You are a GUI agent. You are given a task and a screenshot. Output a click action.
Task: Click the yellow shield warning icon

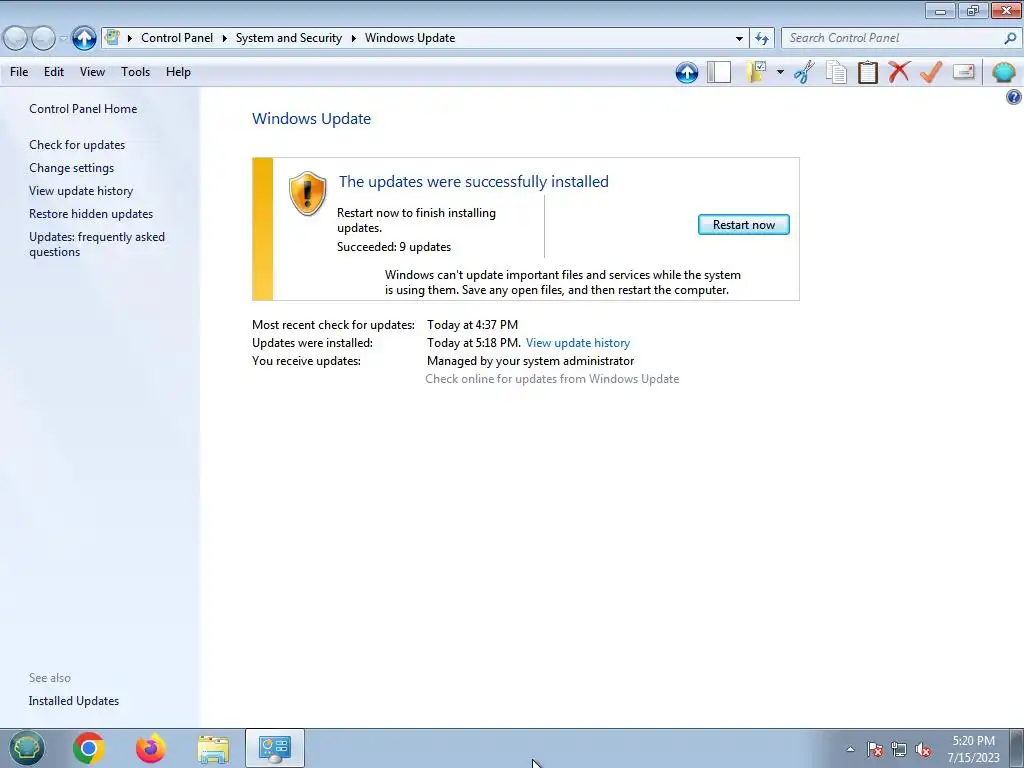pos(307,193)
